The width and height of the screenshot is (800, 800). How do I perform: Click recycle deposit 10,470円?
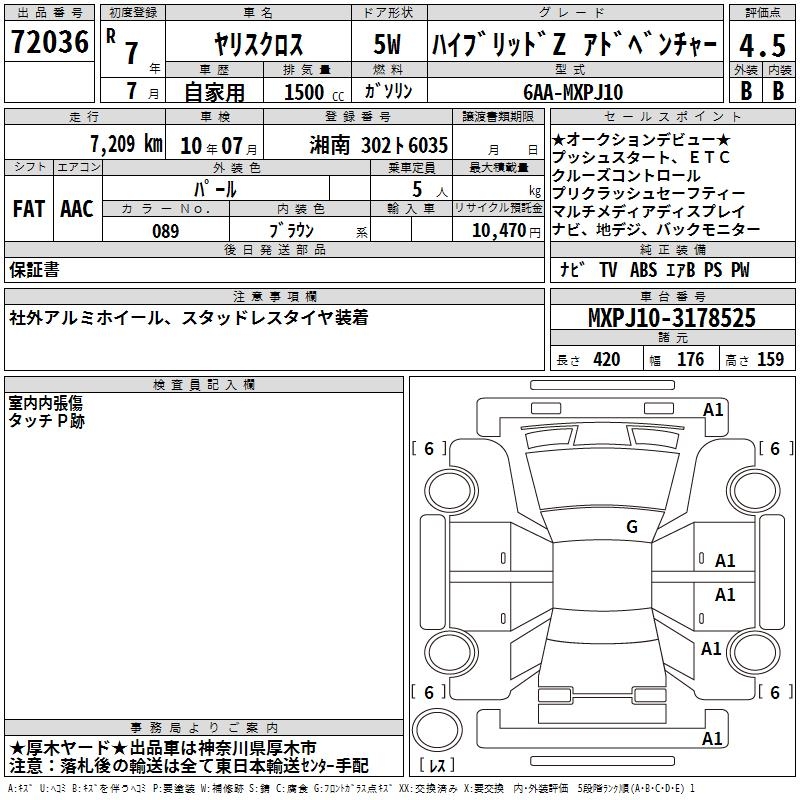pos(506,231)
